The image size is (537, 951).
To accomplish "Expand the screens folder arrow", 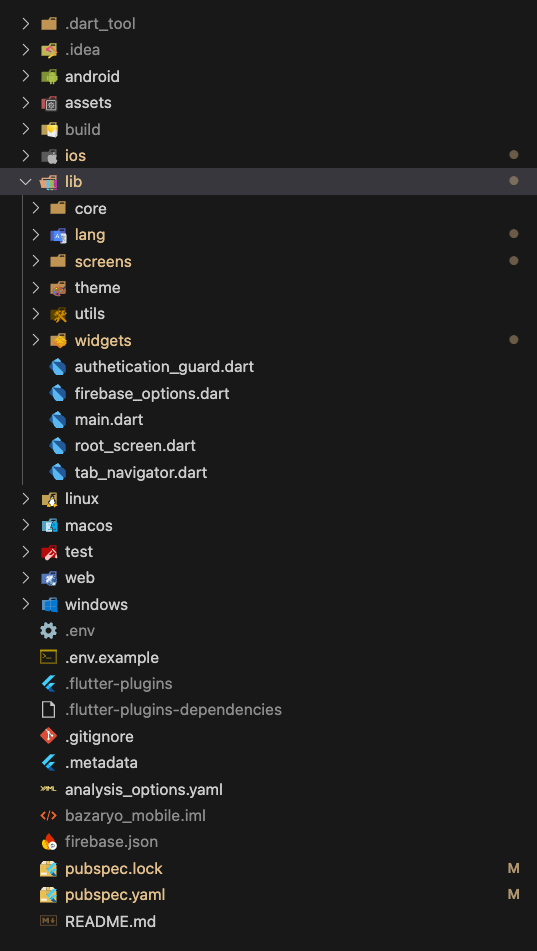I will pyautogui.click(x=36, y=261).
